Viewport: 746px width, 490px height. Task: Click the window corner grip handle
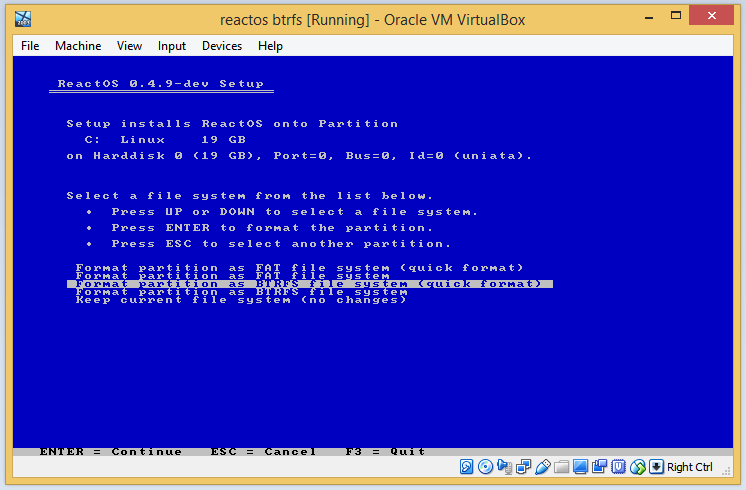click(x=726, y=471)
